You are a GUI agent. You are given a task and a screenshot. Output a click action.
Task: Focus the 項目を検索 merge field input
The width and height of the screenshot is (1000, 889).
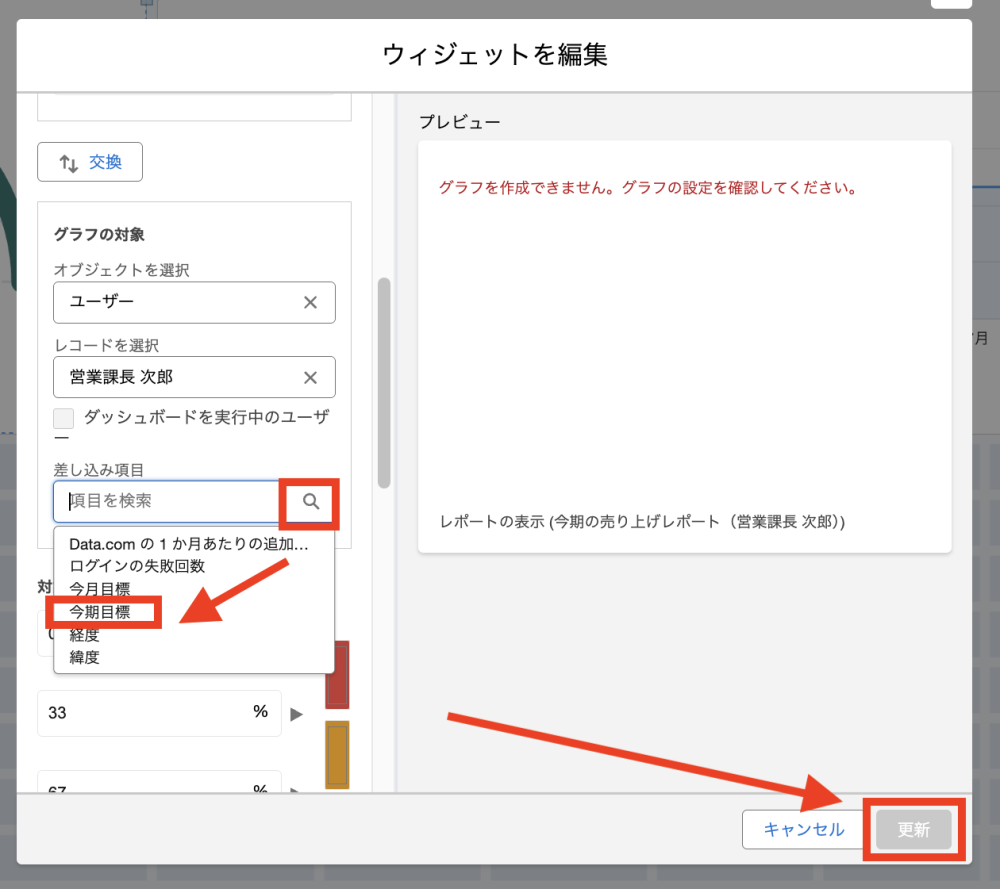[168, 502]
